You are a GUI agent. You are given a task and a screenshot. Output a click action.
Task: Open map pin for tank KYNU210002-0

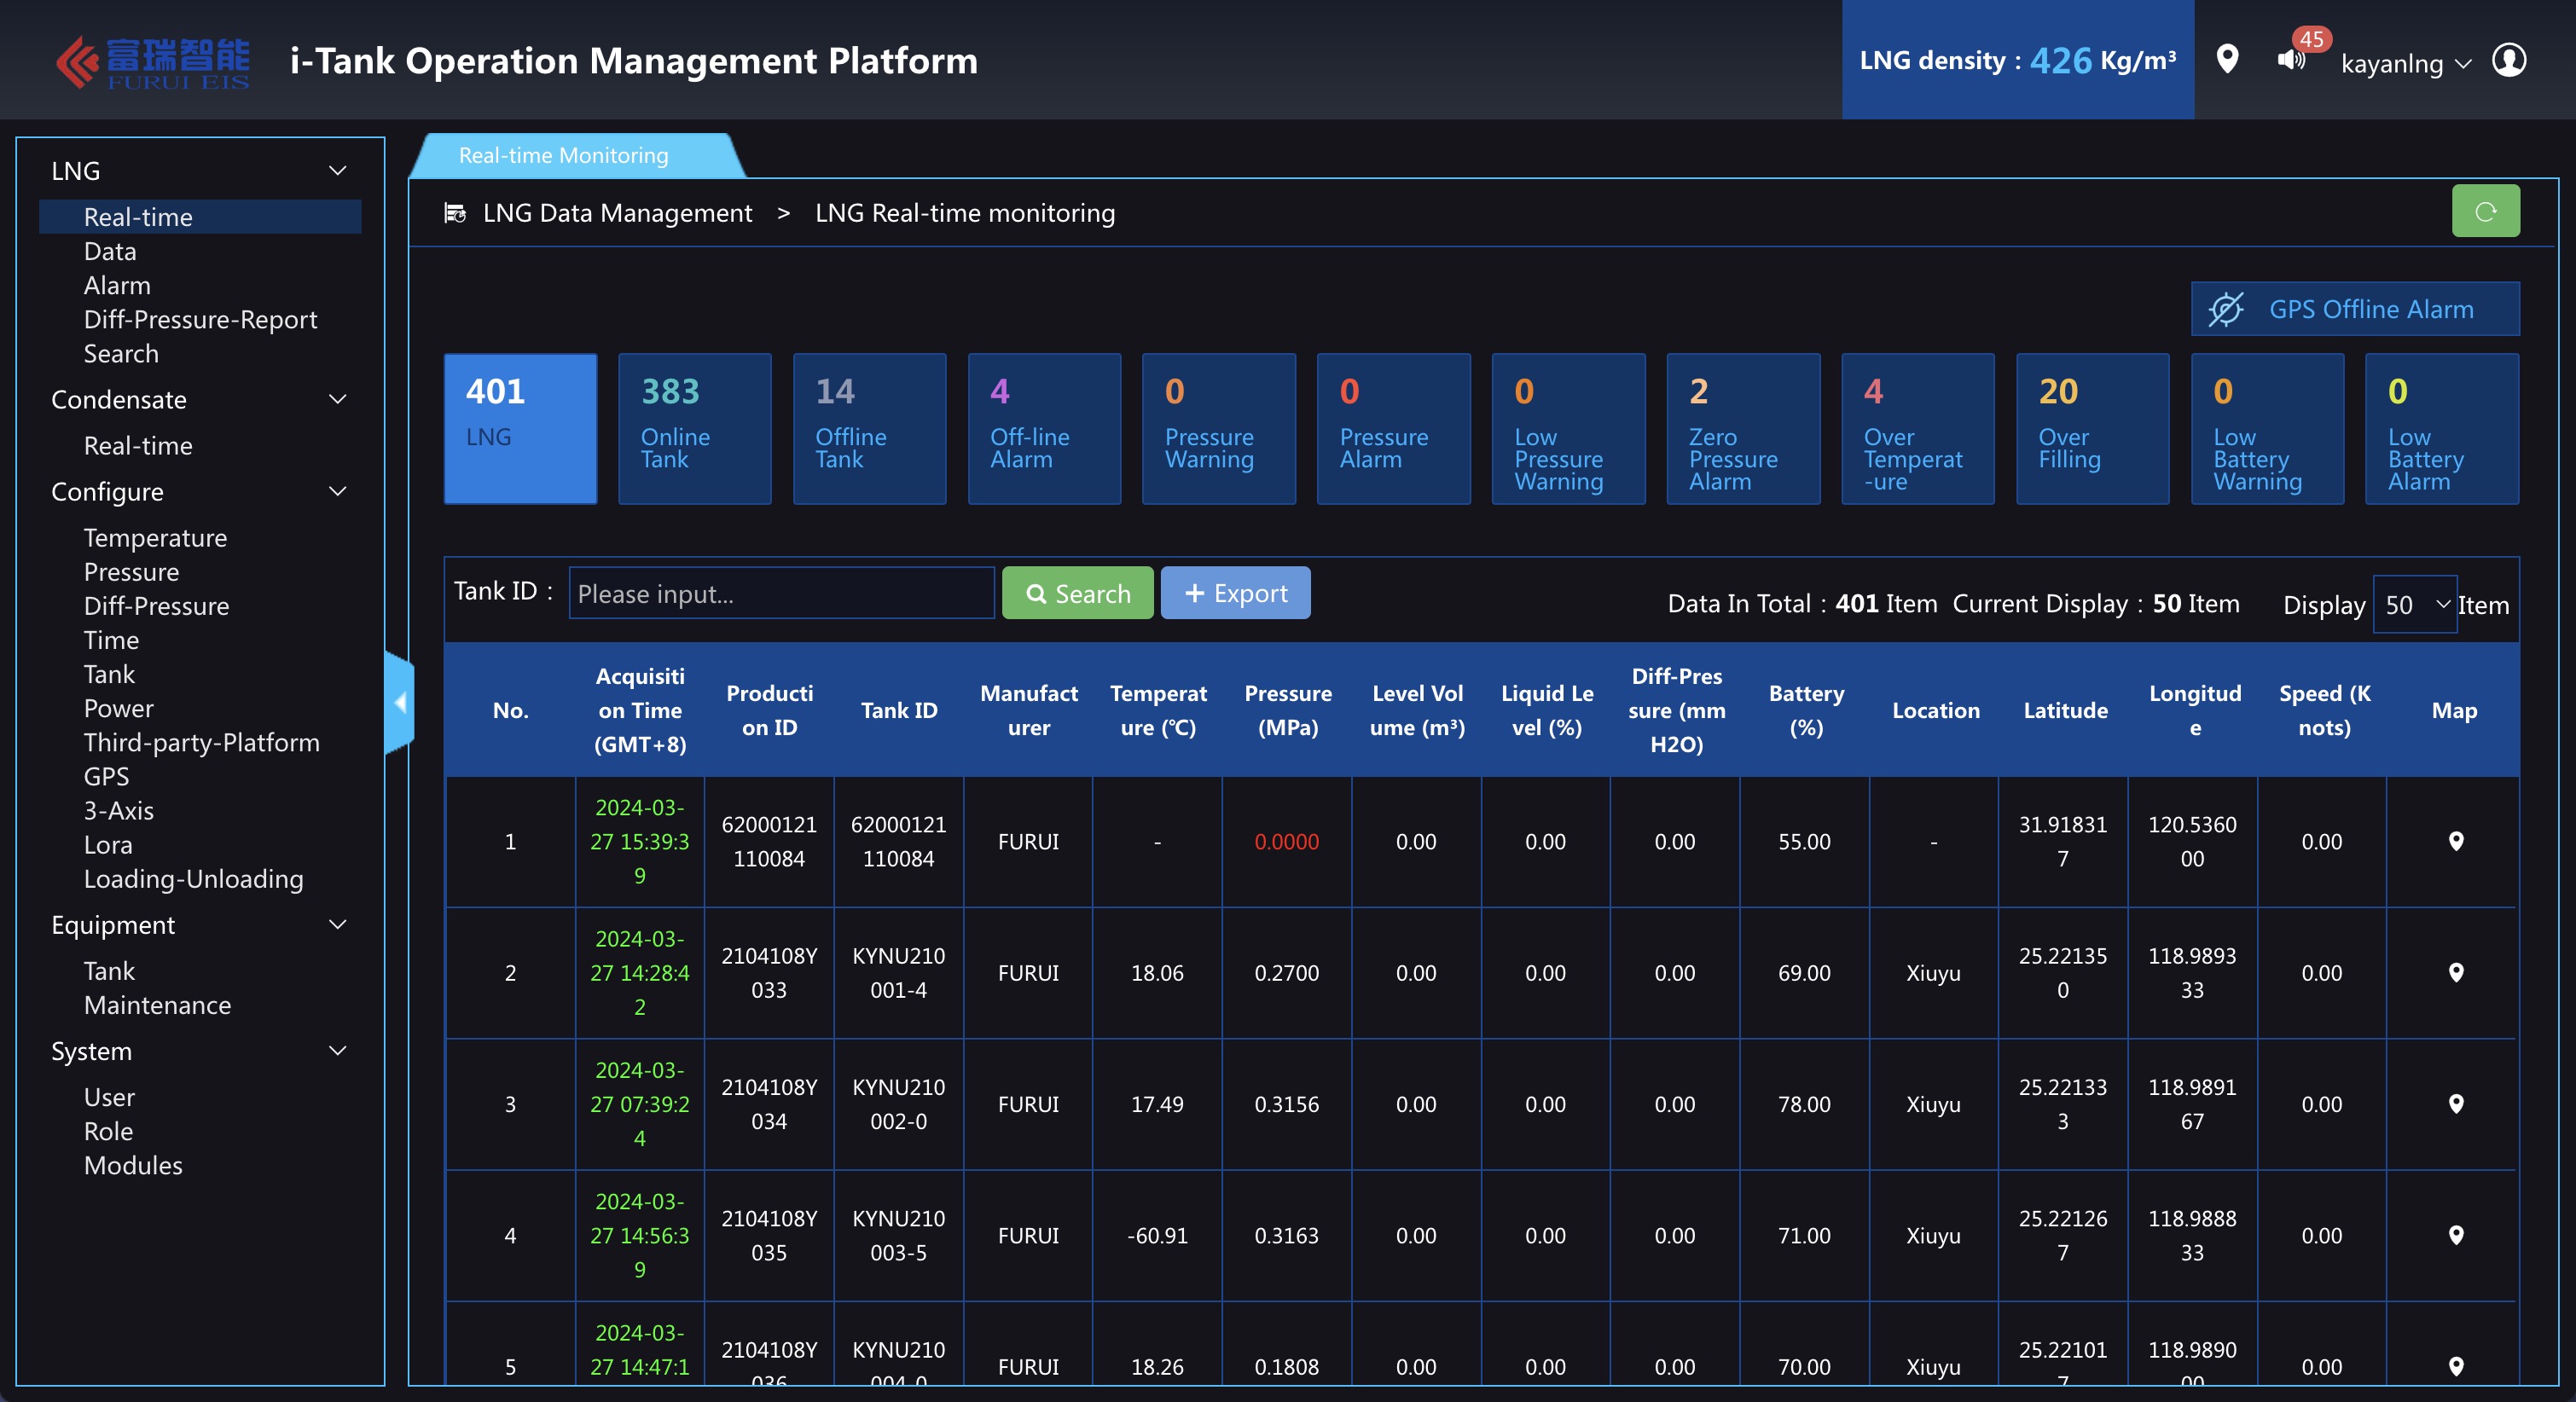[2455, 1104]
